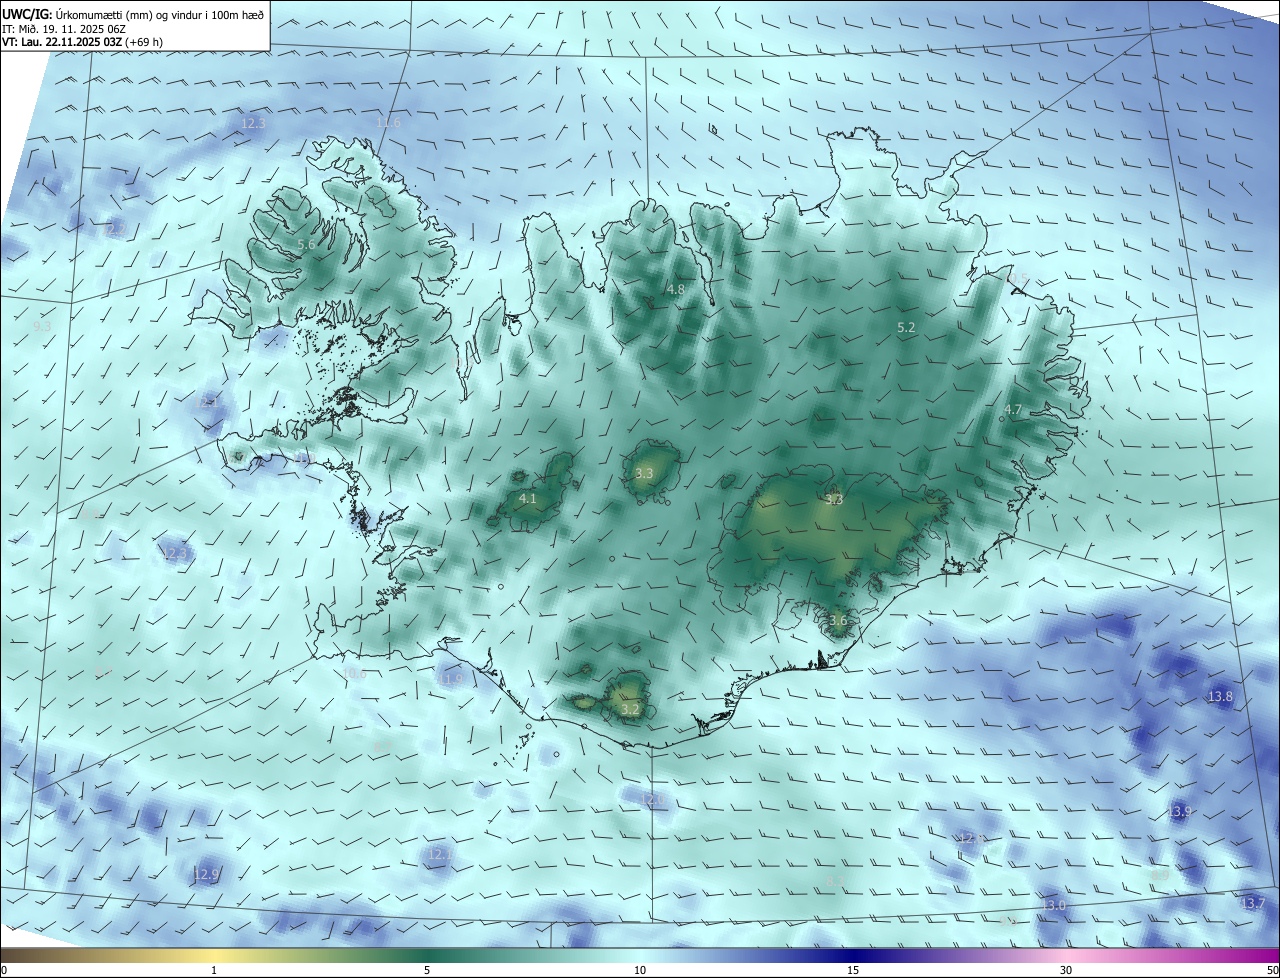Click the 12.0 value label
Viewport: 1280px width, 978px height.
652,800
